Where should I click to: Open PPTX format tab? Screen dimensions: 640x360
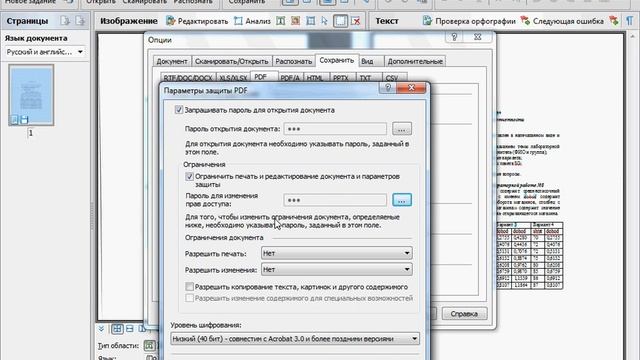point(341,78)
